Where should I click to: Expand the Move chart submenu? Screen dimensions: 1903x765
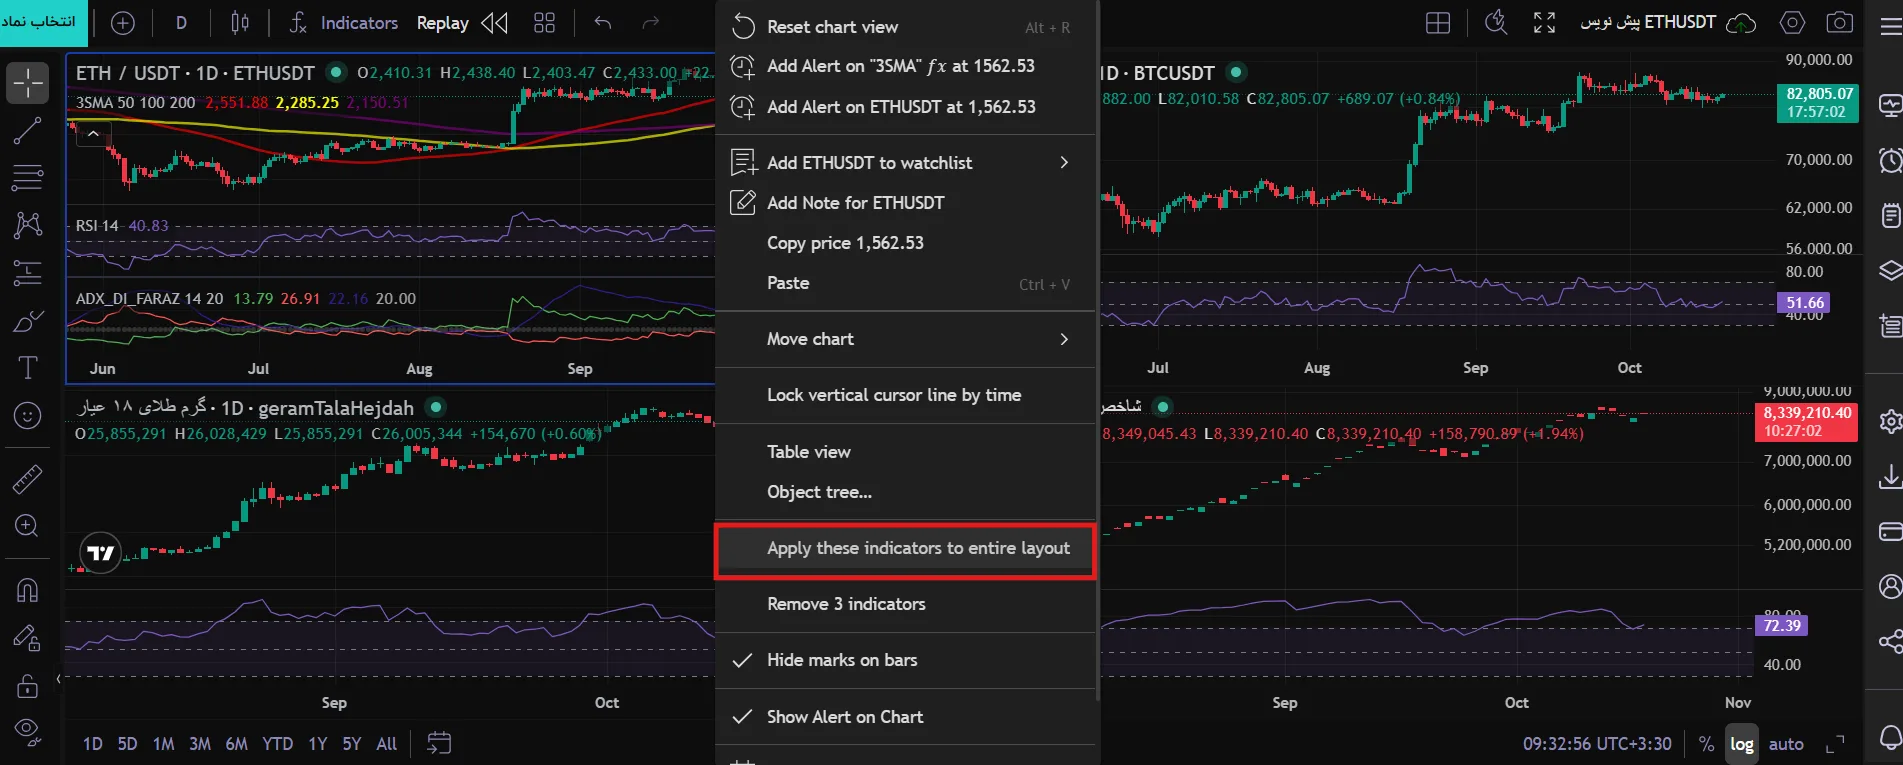point(906,339)
